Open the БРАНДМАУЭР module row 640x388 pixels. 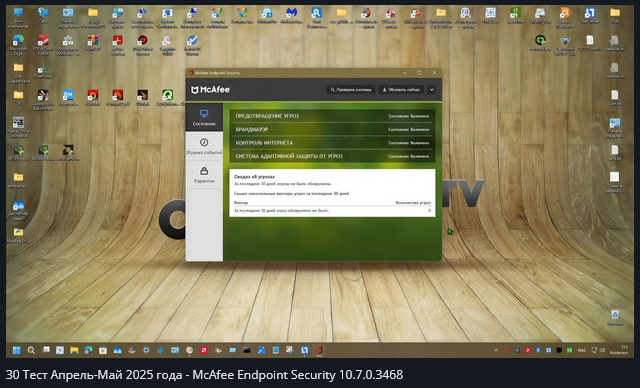[332, 129]
